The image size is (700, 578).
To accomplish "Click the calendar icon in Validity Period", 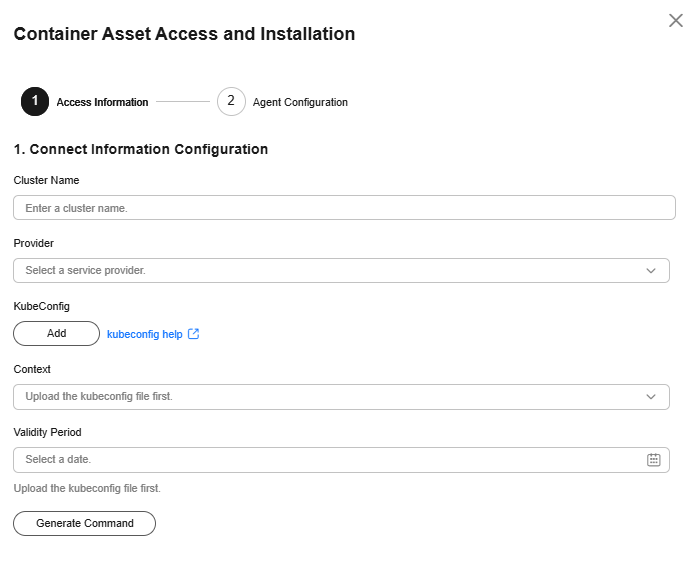I will click(653, 460).
